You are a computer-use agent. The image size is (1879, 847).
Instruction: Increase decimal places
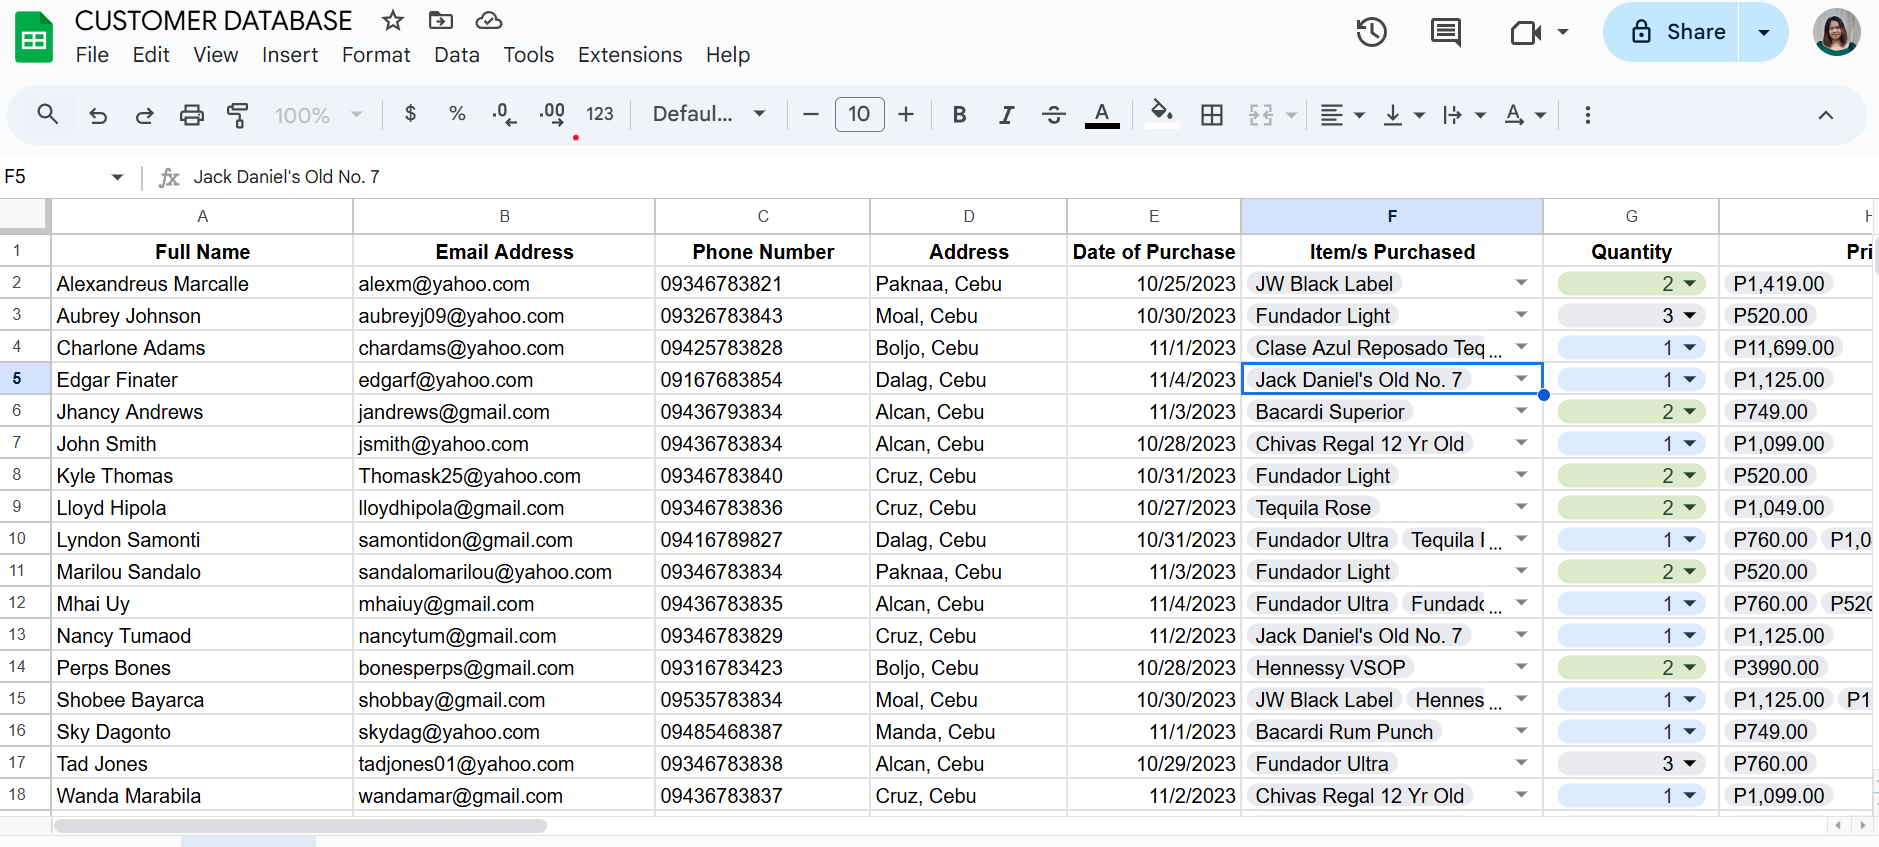coord(552,114)
